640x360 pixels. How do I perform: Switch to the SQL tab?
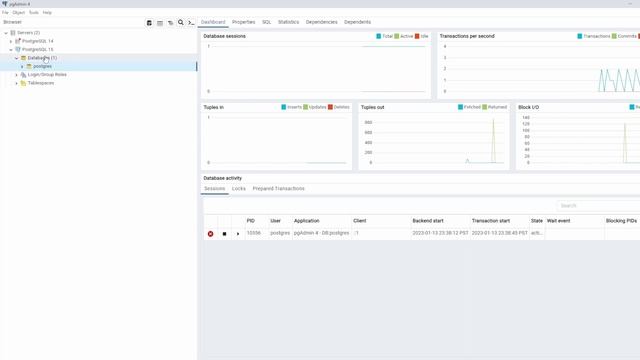tap(267, 22)
